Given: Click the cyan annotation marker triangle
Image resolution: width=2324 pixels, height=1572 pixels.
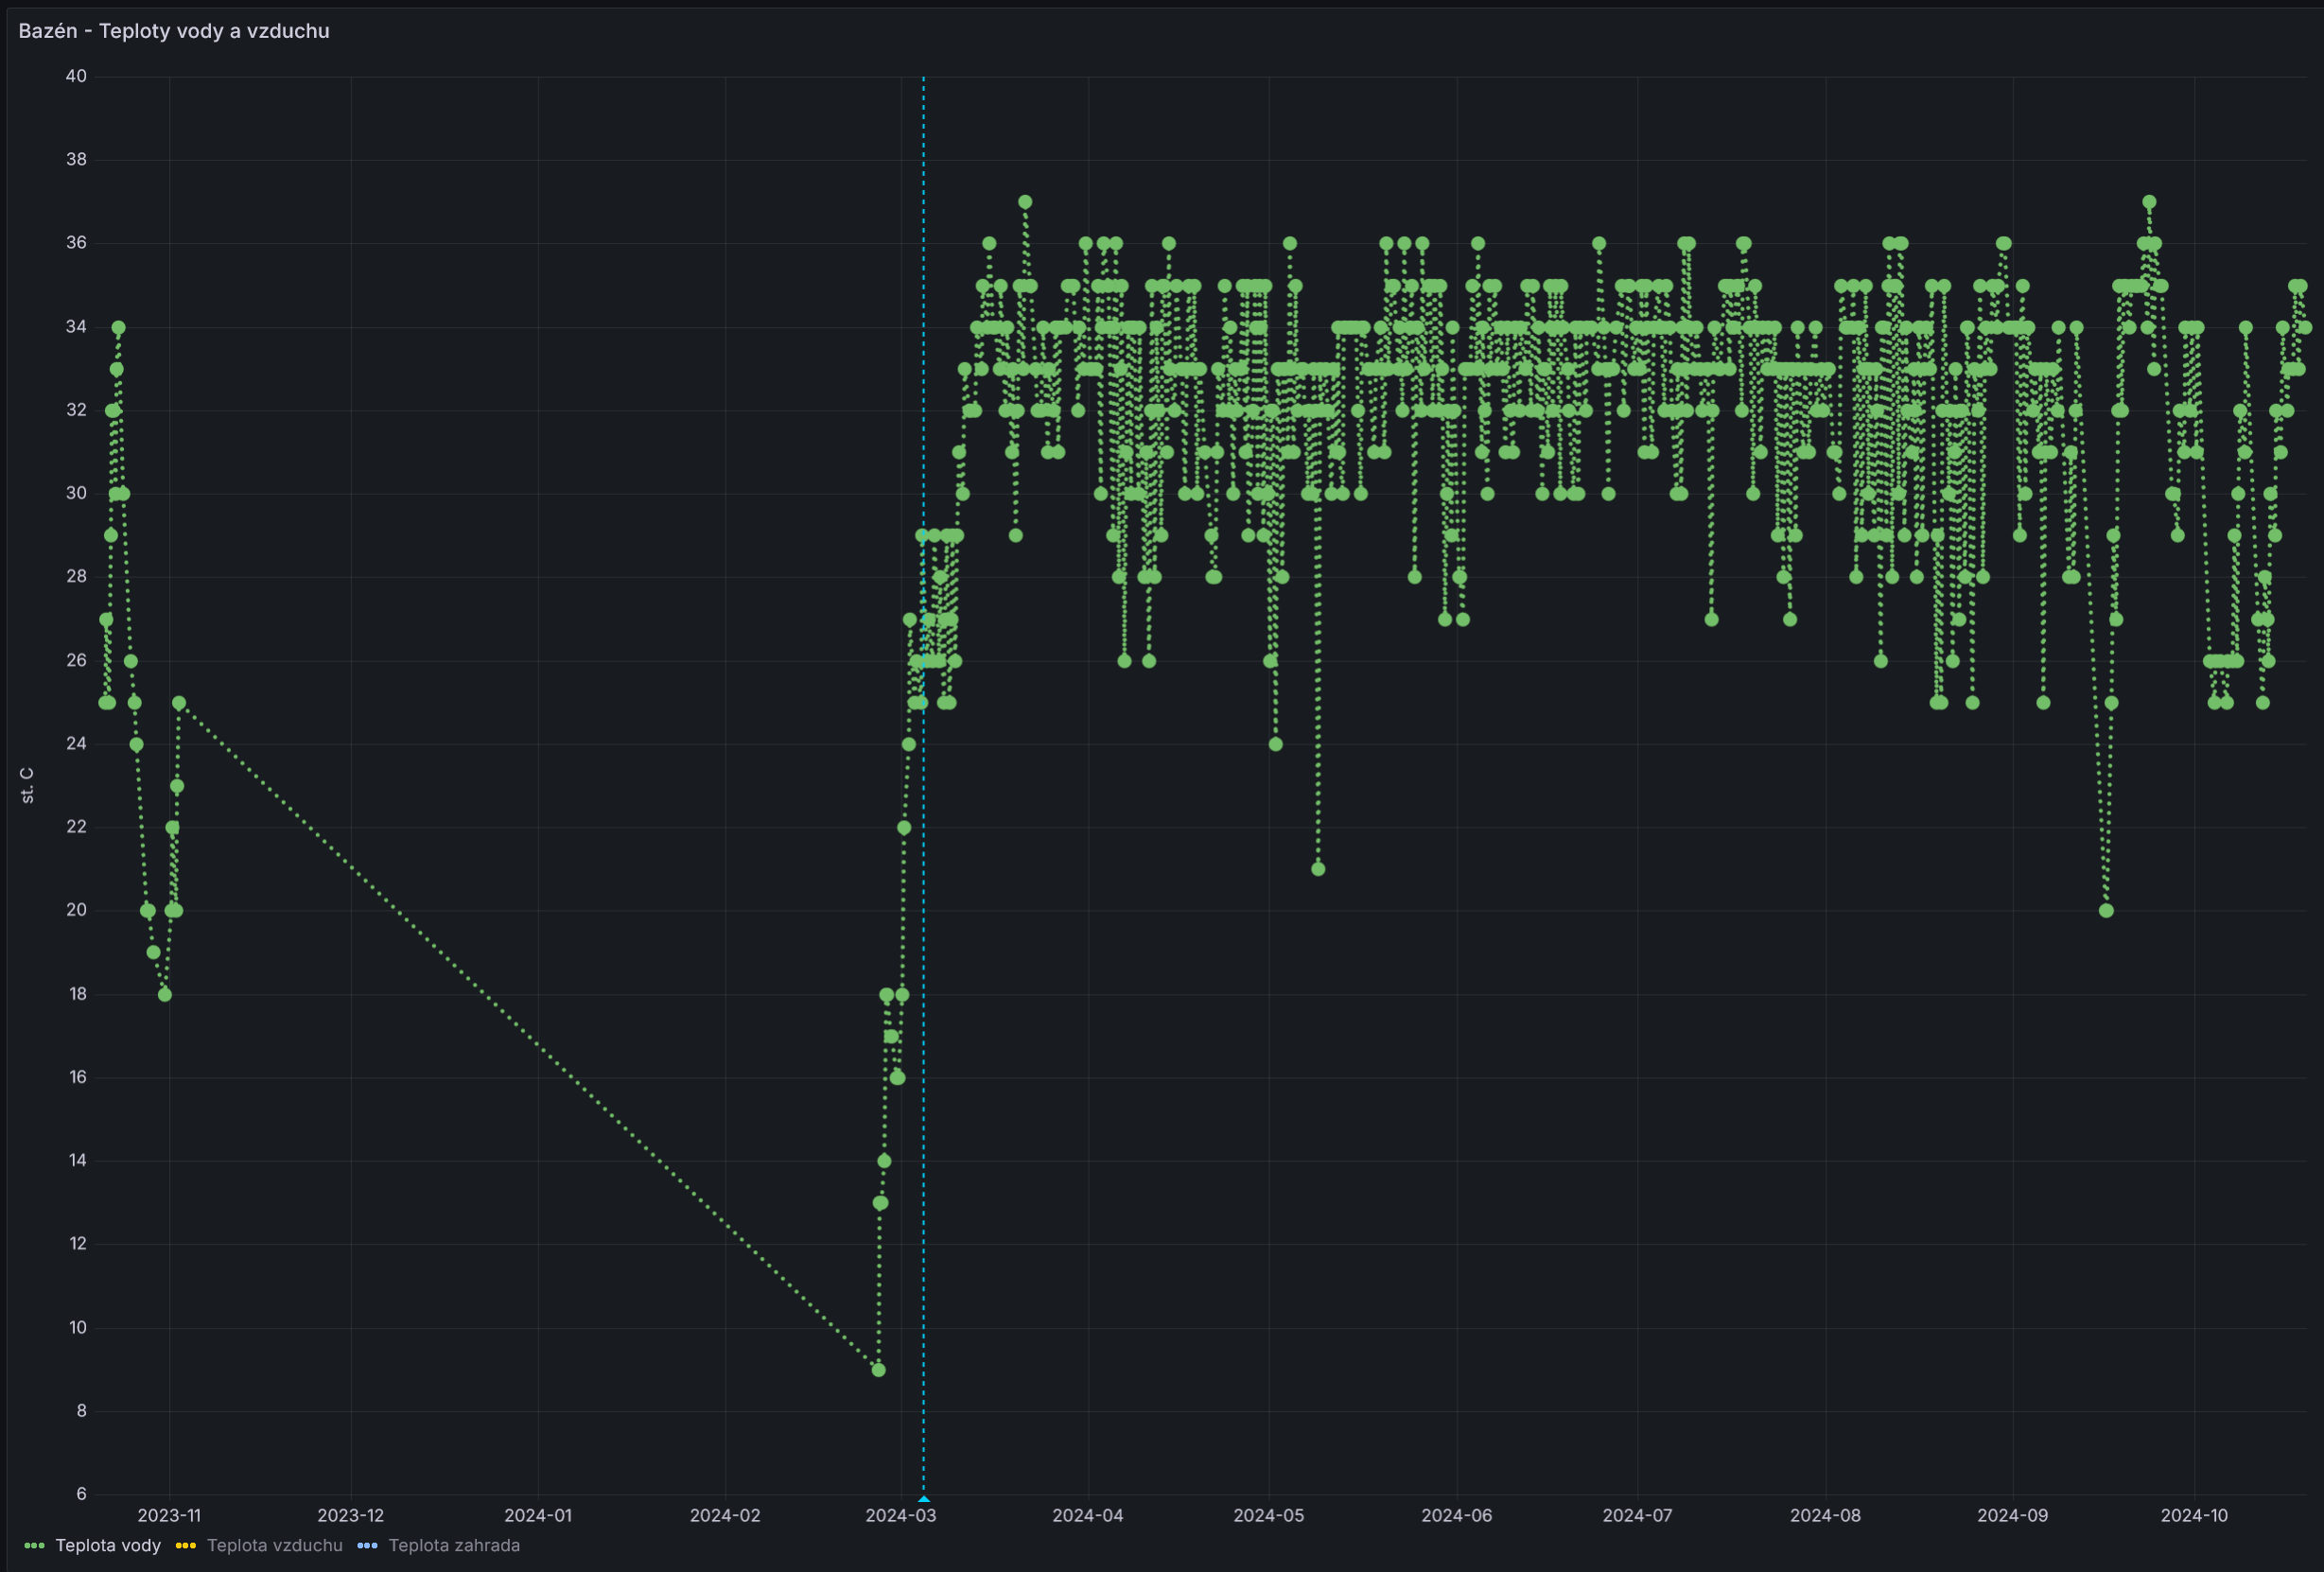Looking at the screenshot, I should [x=923, y=1499].
